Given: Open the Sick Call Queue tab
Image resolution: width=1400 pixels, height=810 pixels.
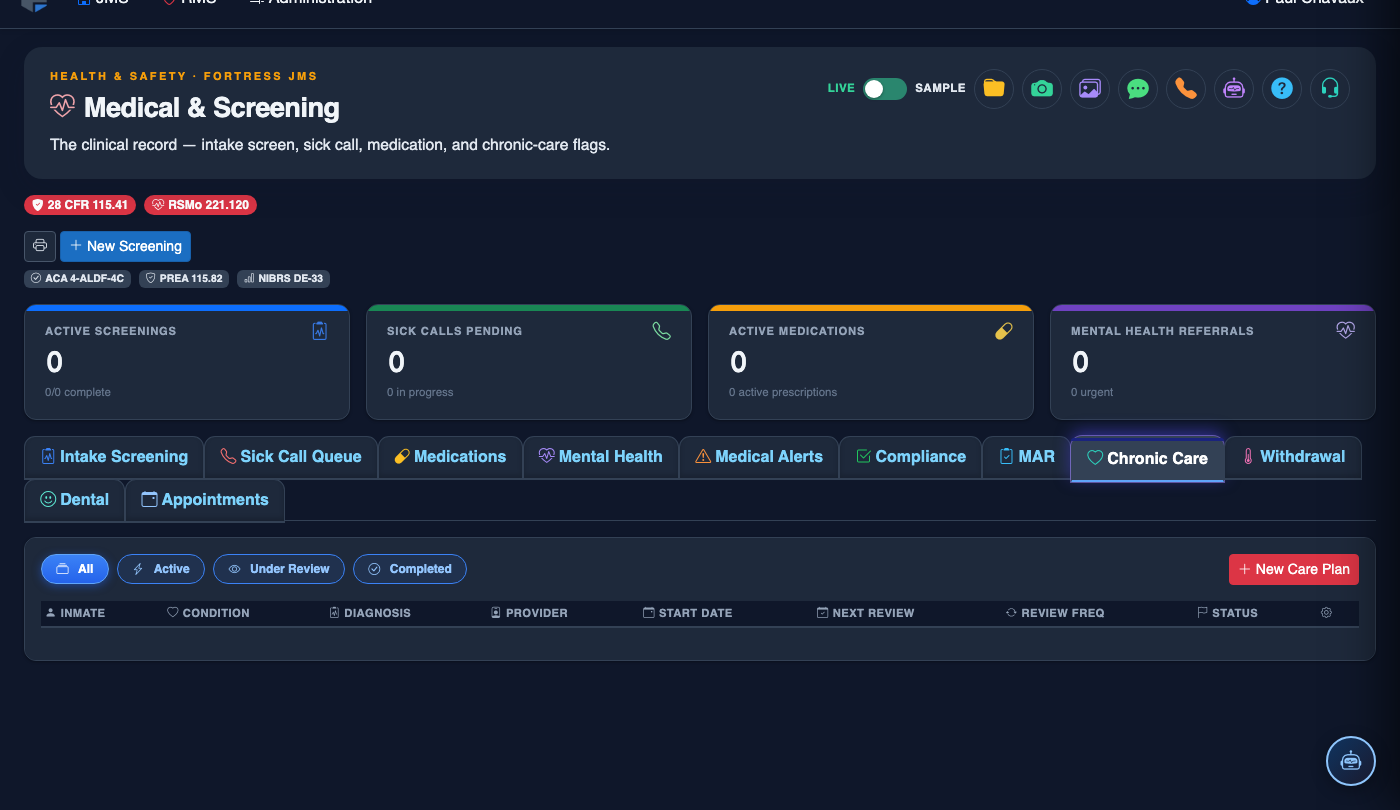Looking at the screenshot, I should click(291, 457).
